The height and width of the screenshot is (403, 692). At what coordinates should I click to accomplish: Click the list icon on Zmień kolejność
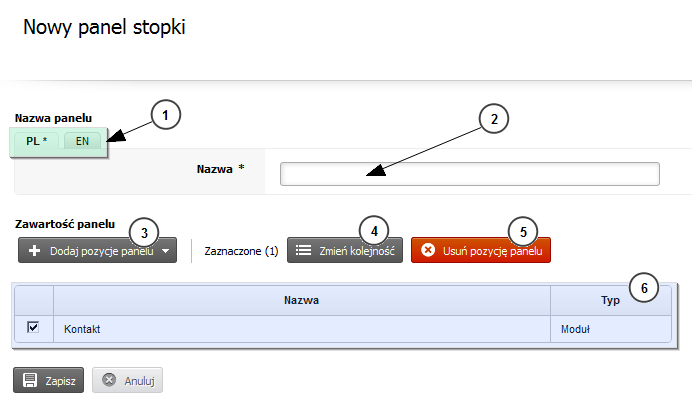[303, 251]
